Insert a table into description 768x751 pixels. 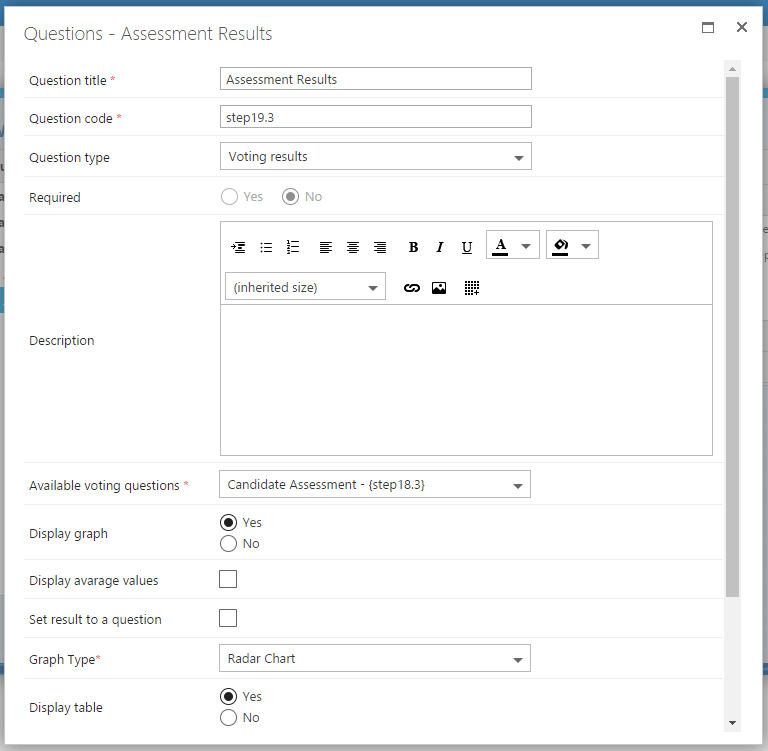pos(472,288)
